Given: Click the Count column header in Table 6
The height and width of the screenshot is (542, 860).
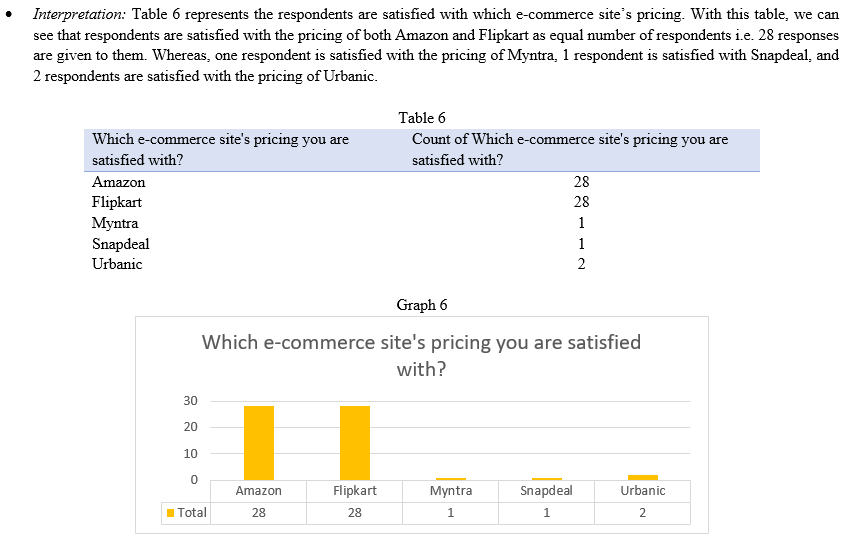Looking at the screenshot, I should (570, 150).
